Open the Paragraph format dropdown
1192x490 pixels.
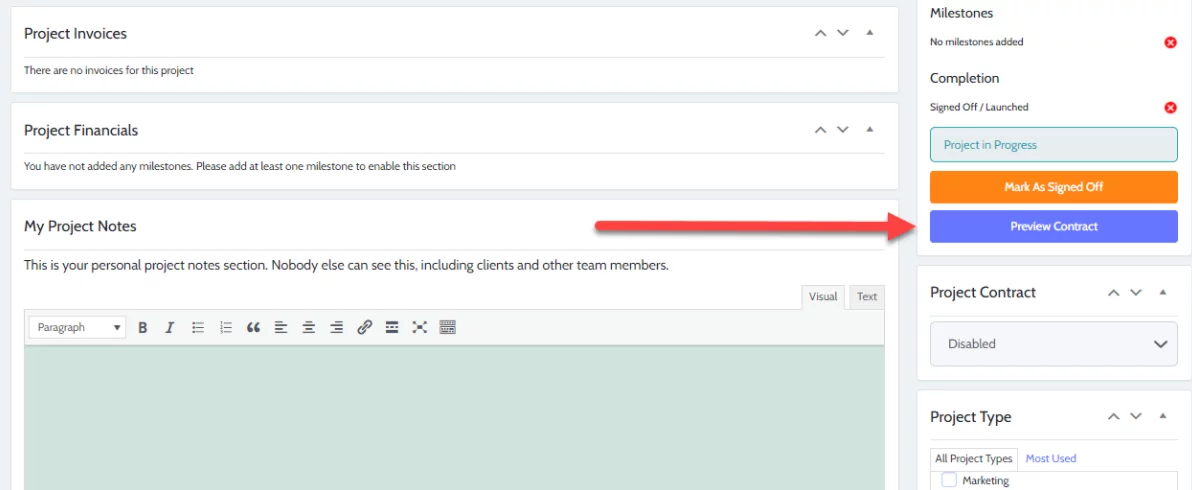tap(78, 327)
